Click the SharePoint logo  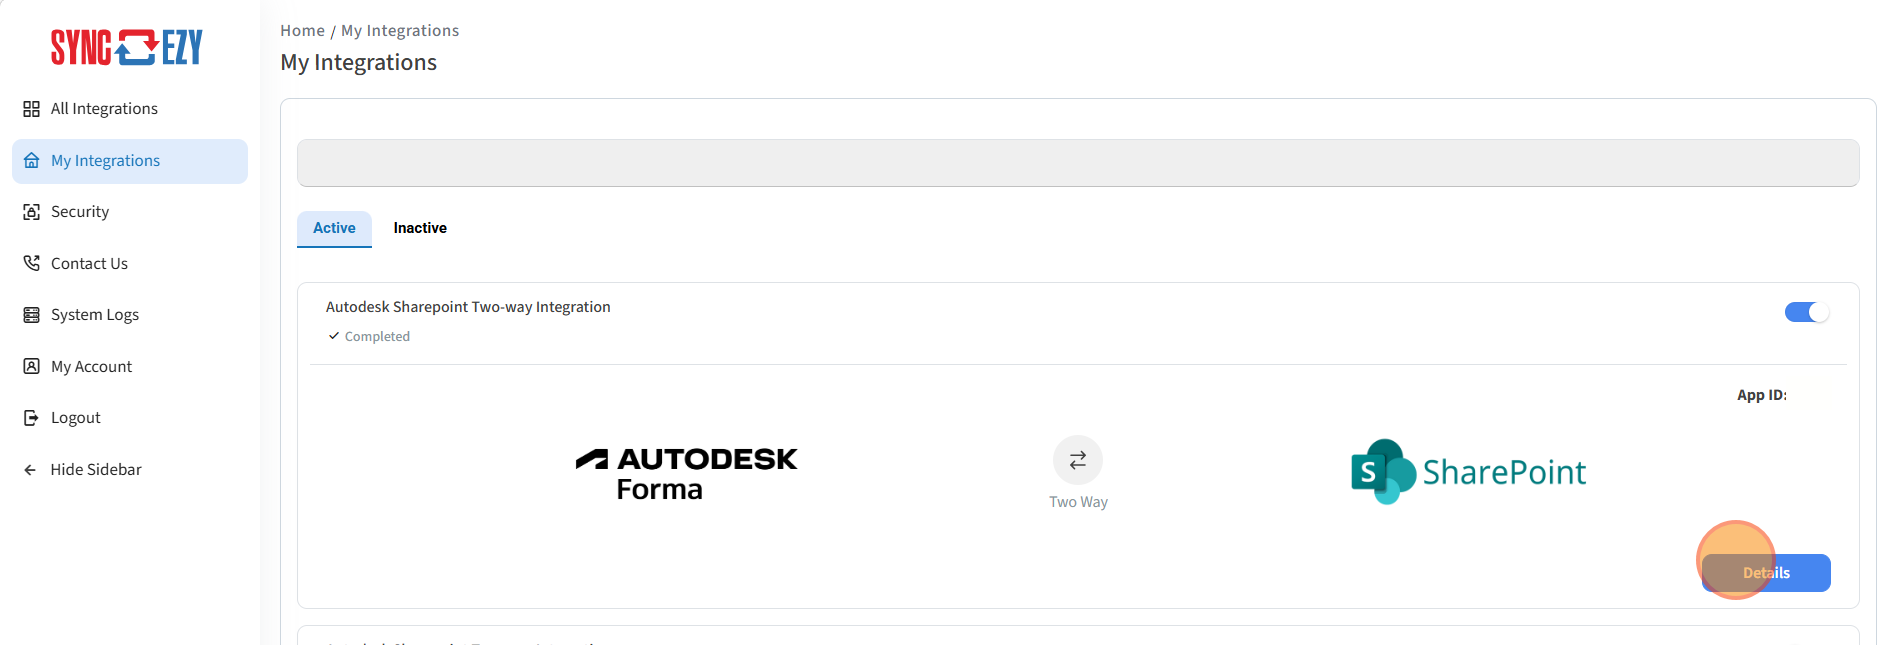pyautogui.click(x=1468, y=472)
